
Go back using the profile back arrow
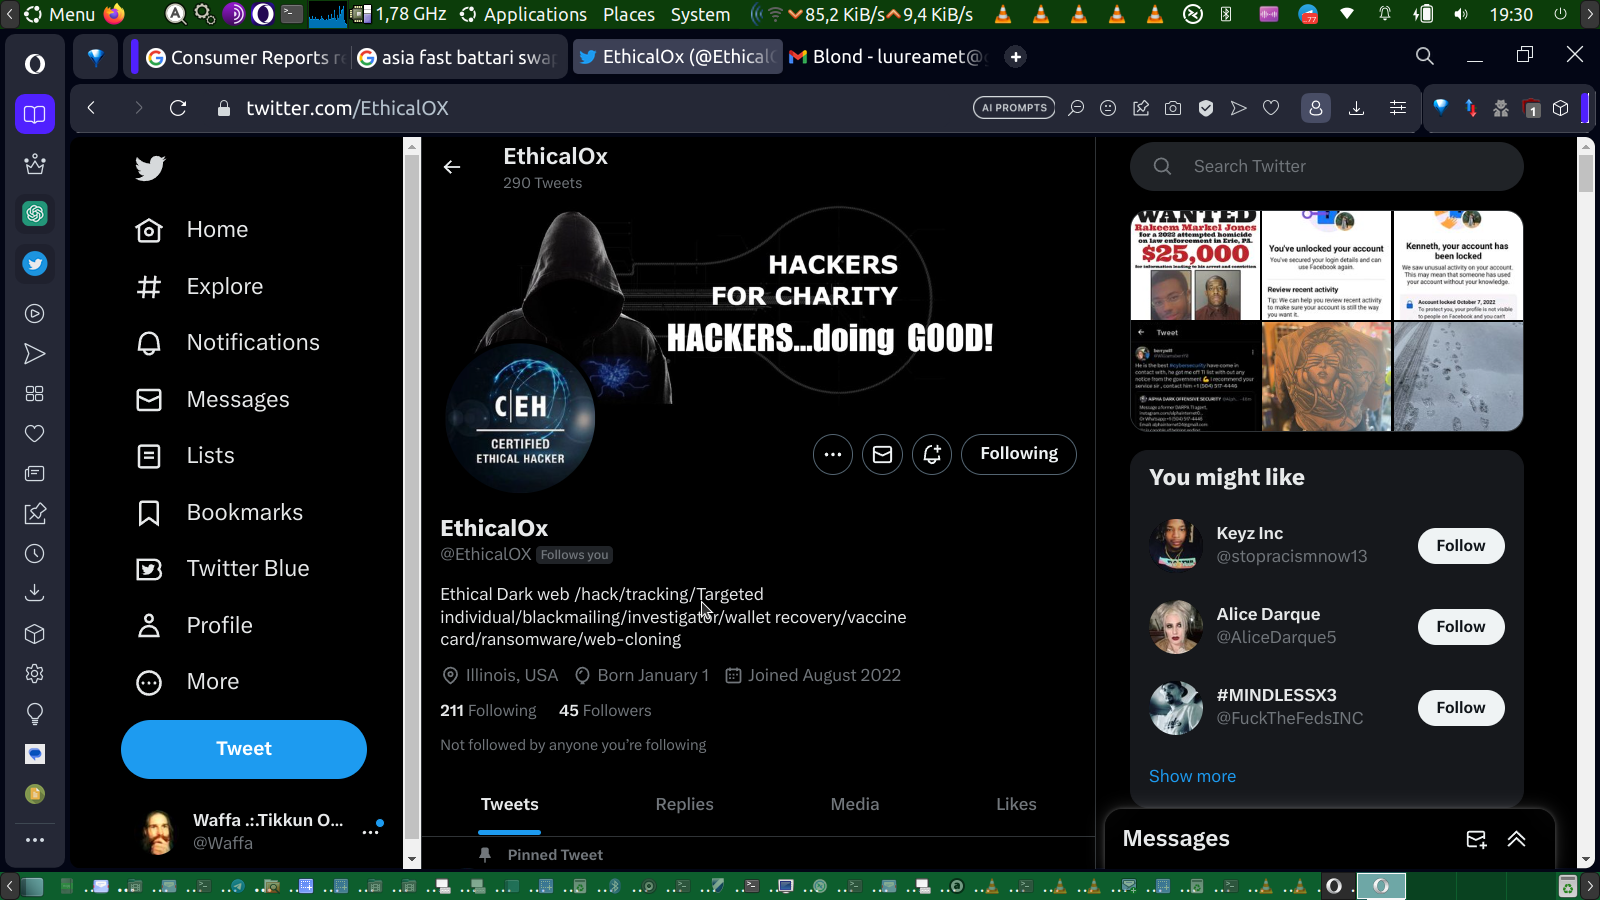[x=452, y=167]
